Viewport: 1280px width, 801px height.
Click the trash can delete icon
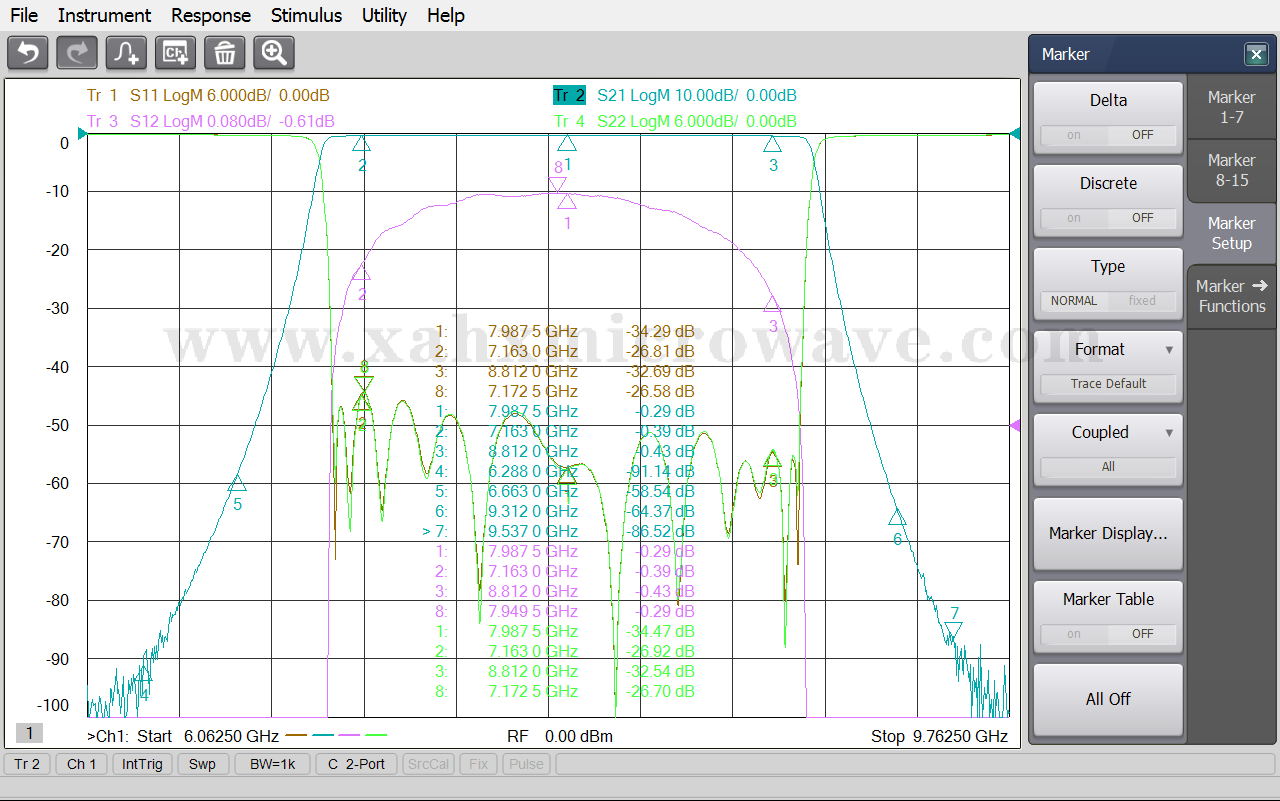(x=225, y=53)
